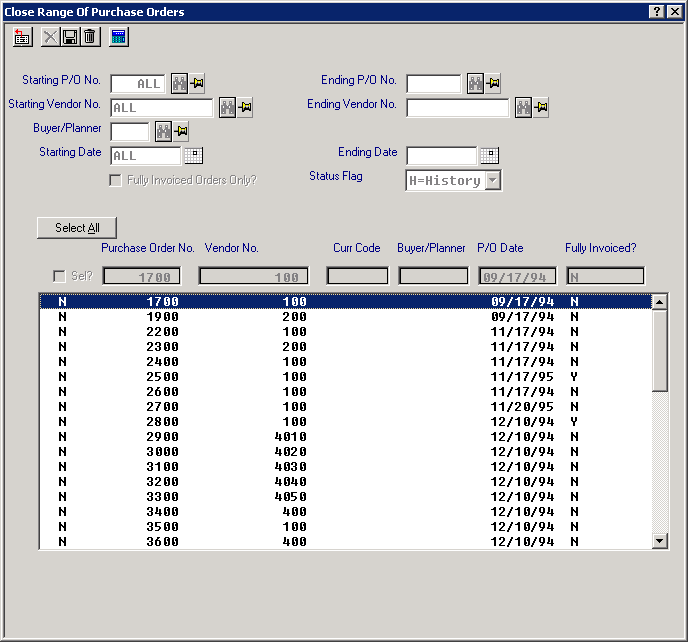Click binoculars lookup for Ending P/O No.
Image resolution: width=688 pixels, height=642 pixels.
point(475,83)
